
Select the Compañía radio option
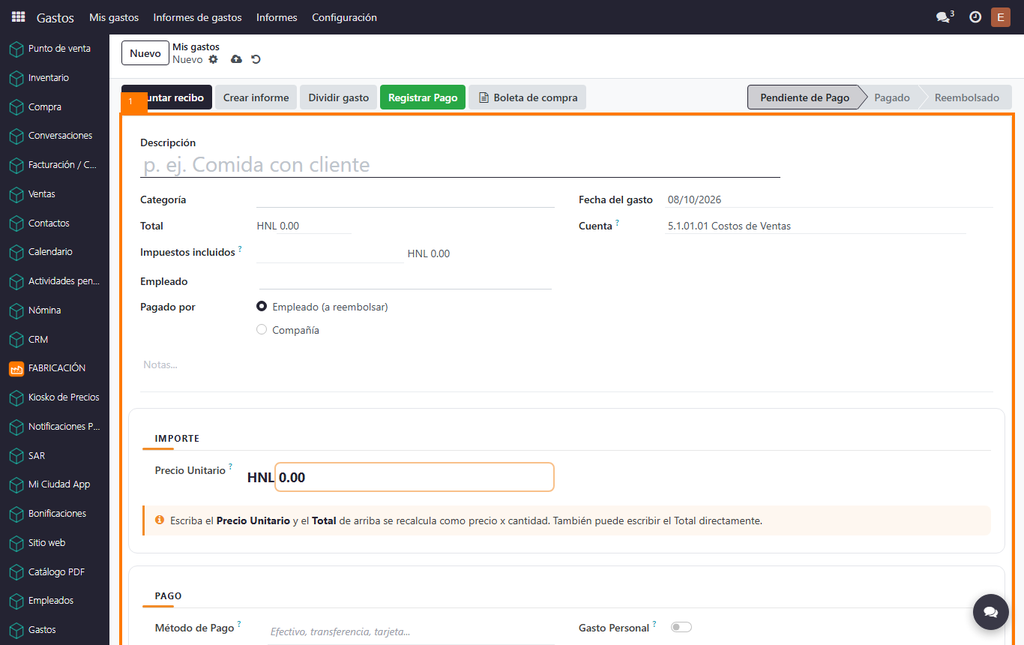[x=262, y=330]
